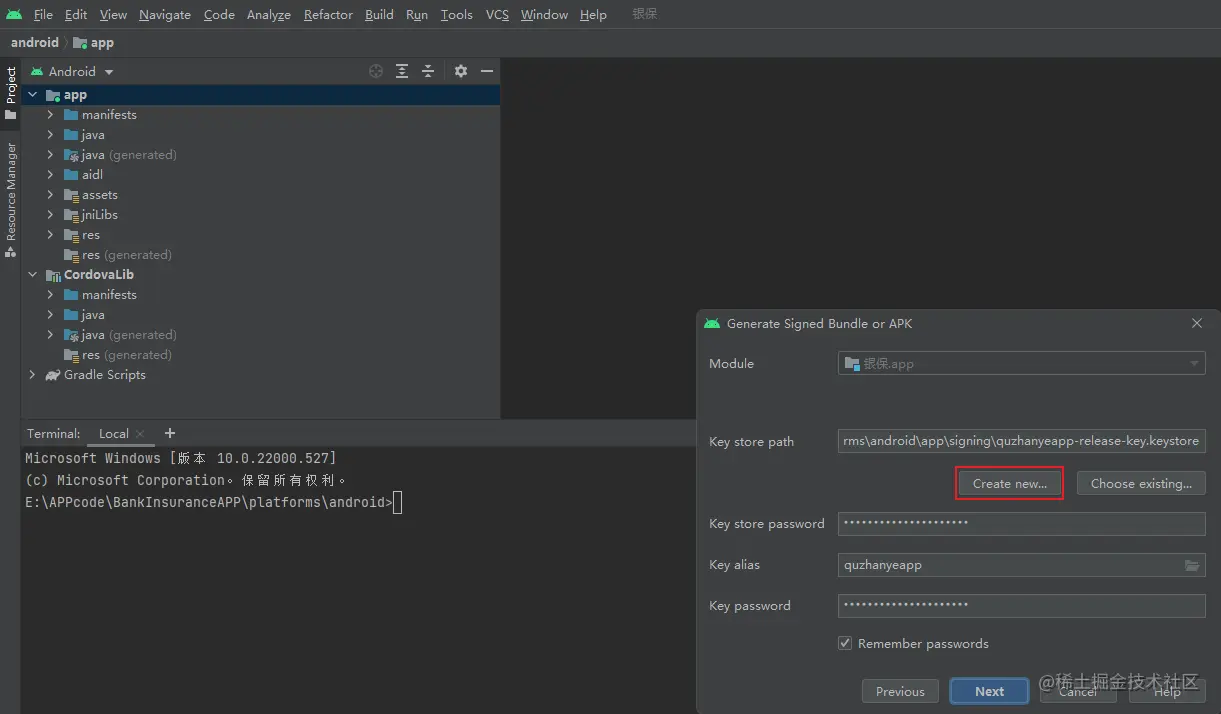Image resolution: width=1221 pixels, height=714 pixels.
Task: Click the Previous button
Action: pyautogui.click(x=900, y=691)
